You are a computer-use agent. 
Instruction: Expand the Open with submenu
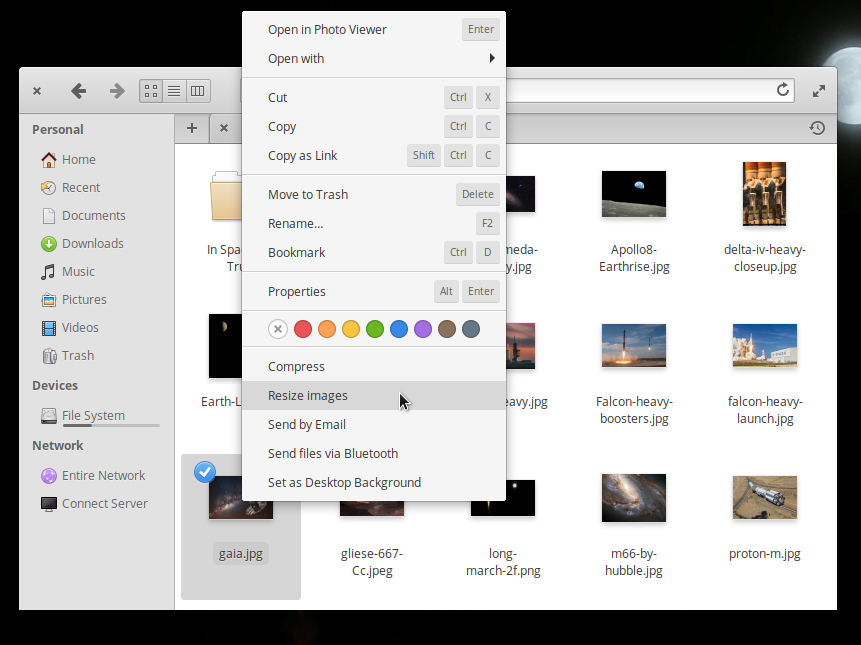(x=373, y=59)
